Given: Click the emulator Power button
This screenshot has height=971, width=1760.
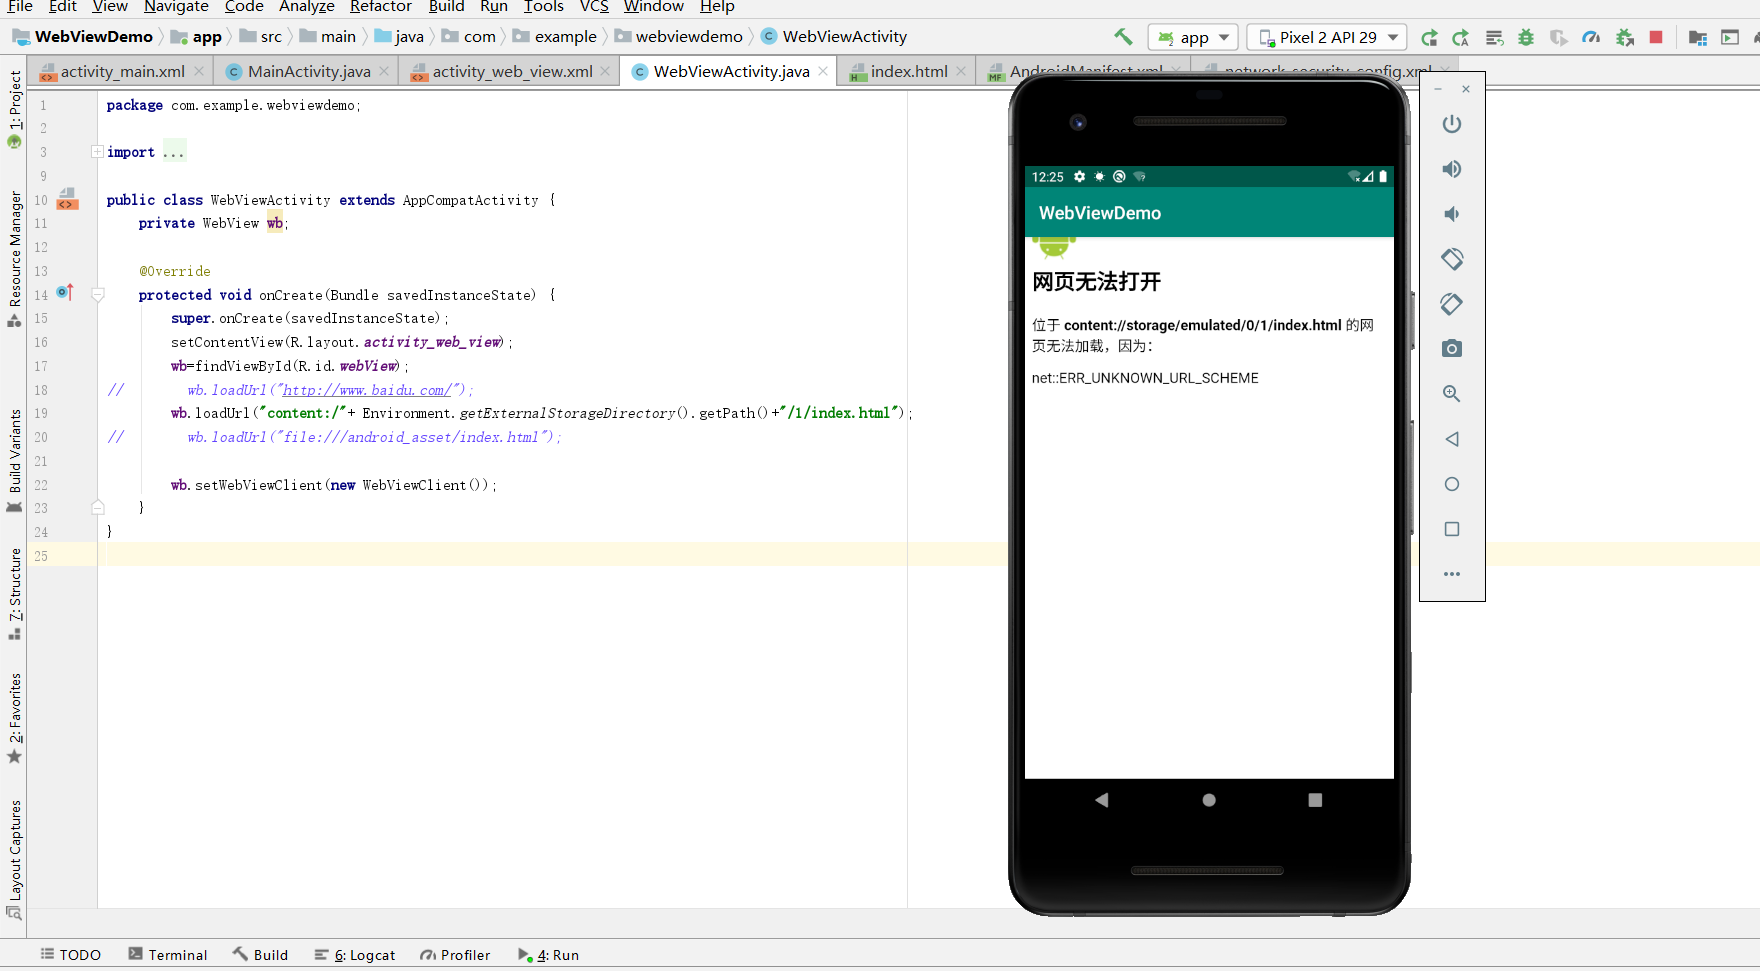Looking at the screenshot, I should [x=1452, y=124].
